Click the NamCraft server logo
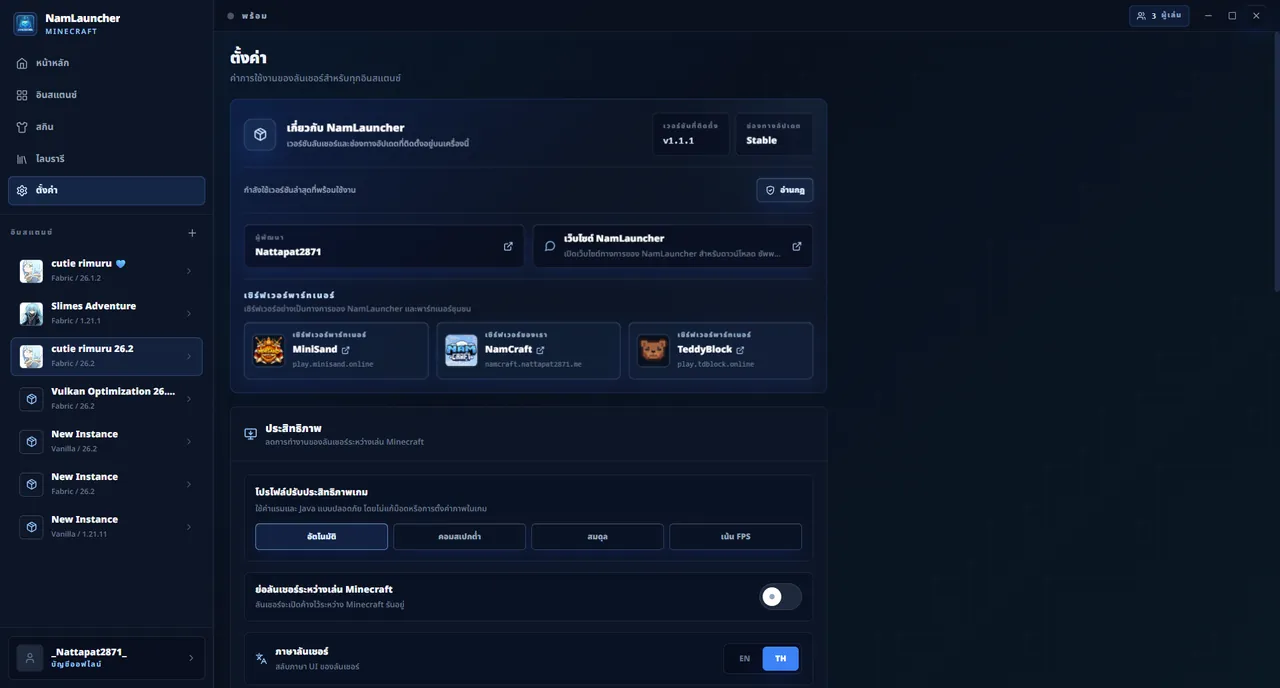This screenshot has height=688, width=1280. (461, 350)
